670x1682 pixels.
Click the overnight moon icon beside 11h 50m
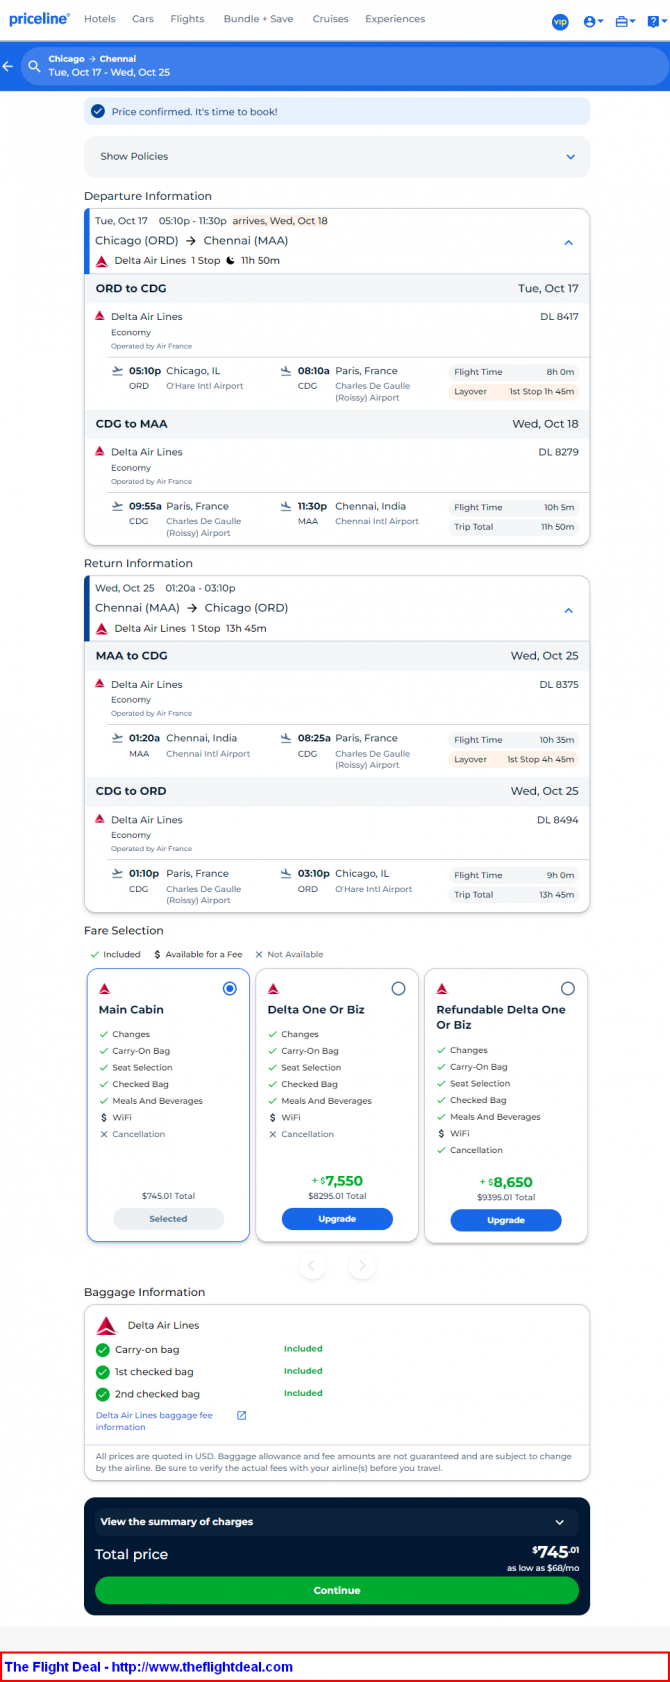coord(230,260)
